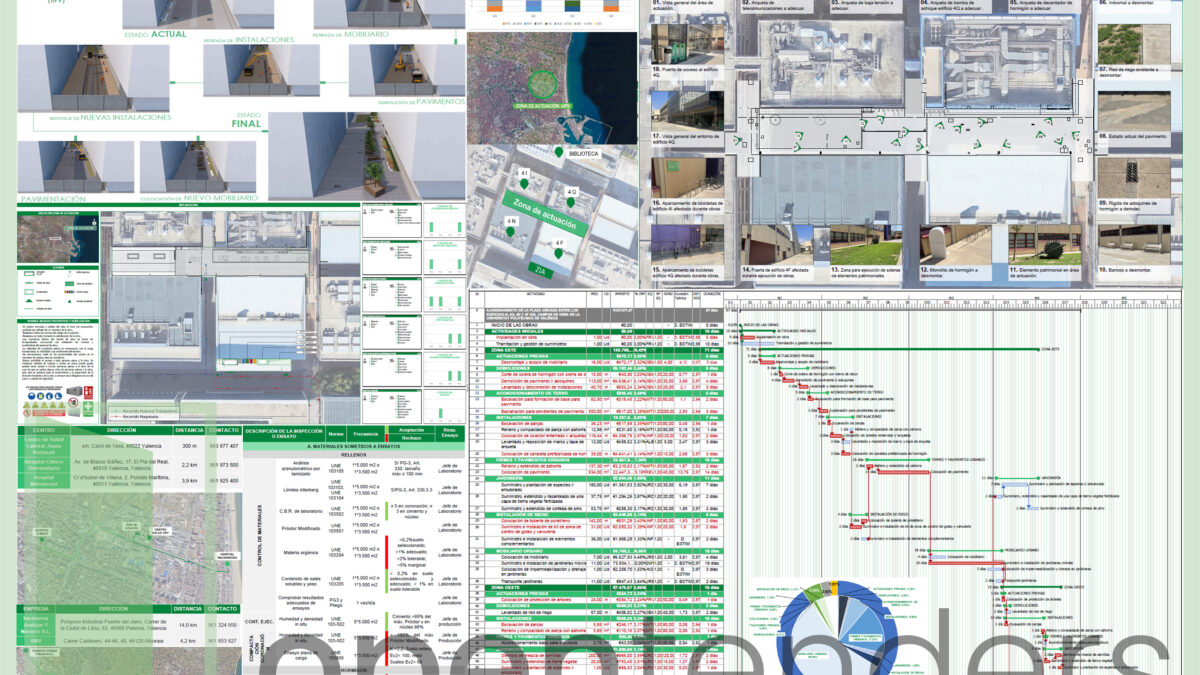
Task: Click the 'A. MATERIALES SOMETIDOS A ENSAYOS' header
Action: tap(353, 447)
